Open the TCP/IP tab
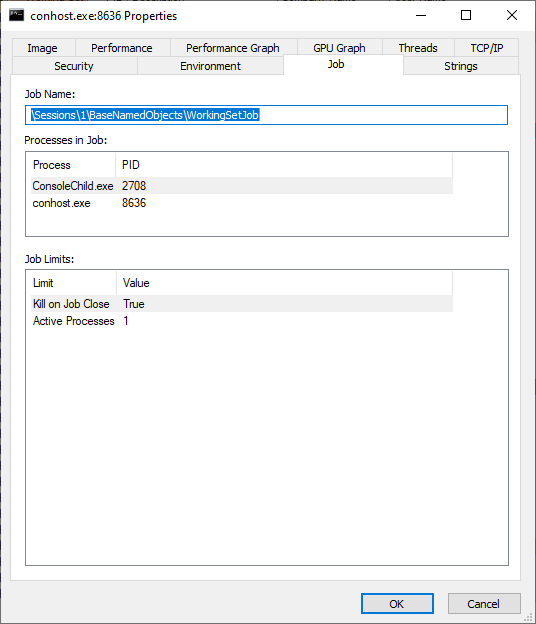Image resolution: width=536 pixels, height=624 pixels. click(x=486, y=48)
